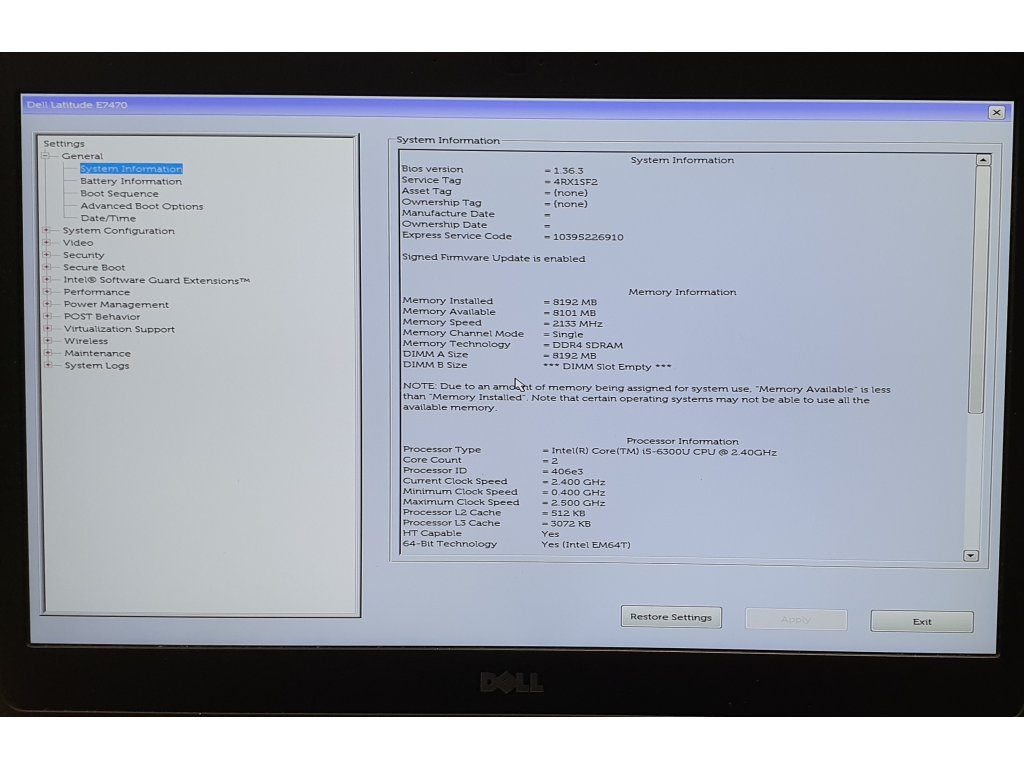Click the DIMM Slot Empty text

click(607, 366)
